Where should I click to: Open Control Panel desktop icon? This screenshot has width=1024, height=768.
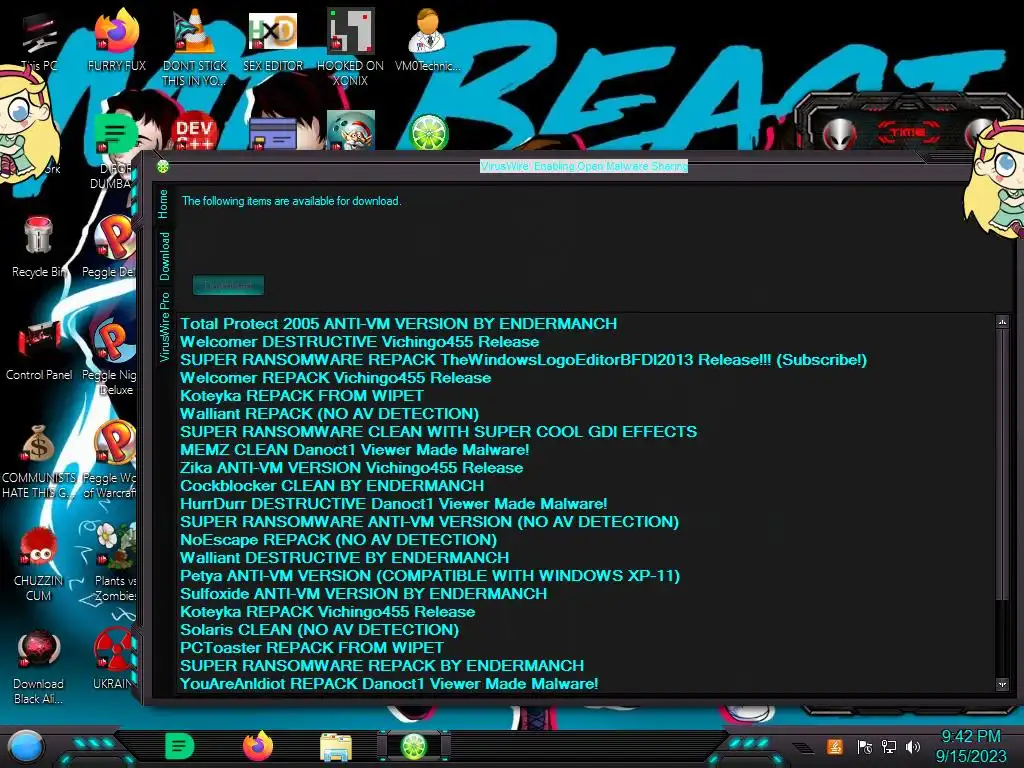[39, 350]
